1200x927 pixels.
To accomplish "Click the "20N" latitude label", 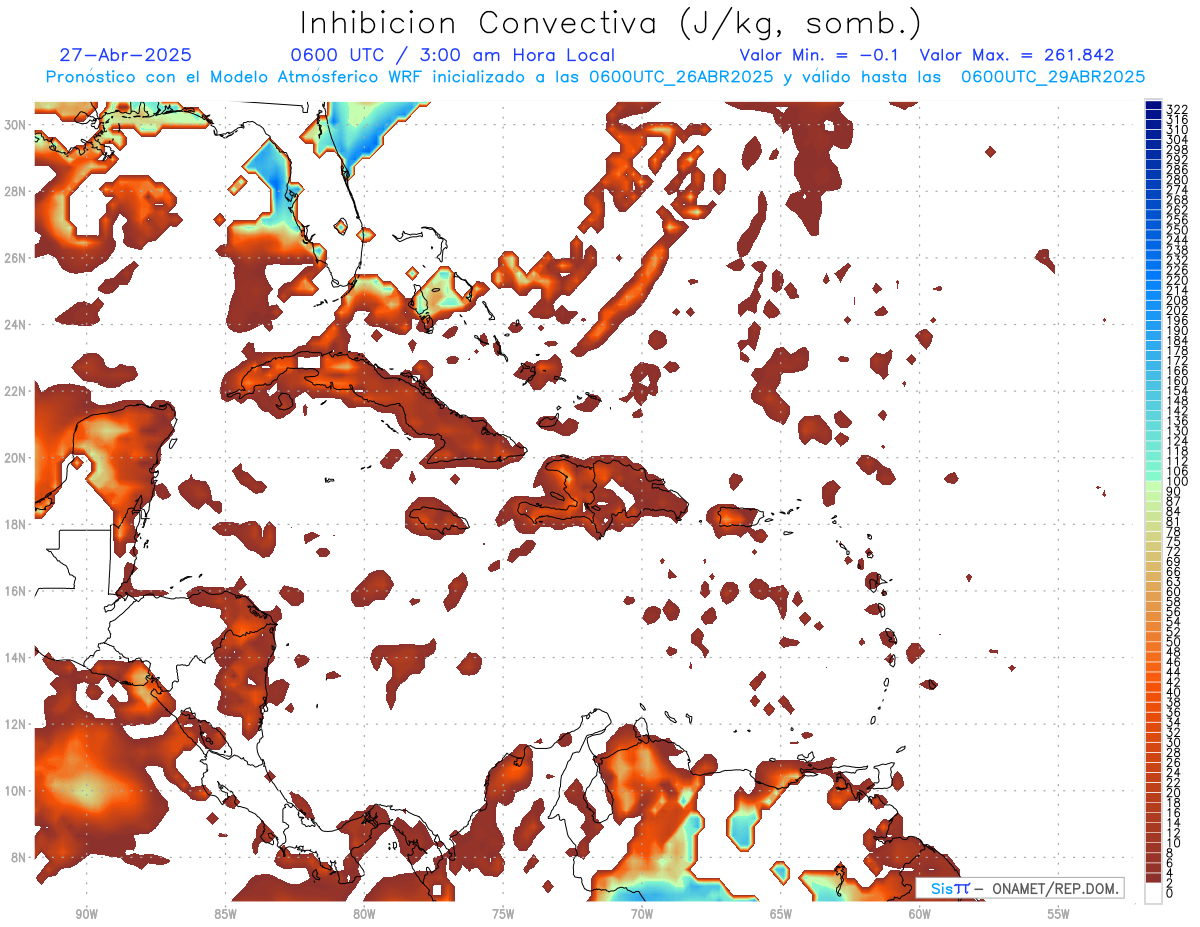I will coord(15,458).
